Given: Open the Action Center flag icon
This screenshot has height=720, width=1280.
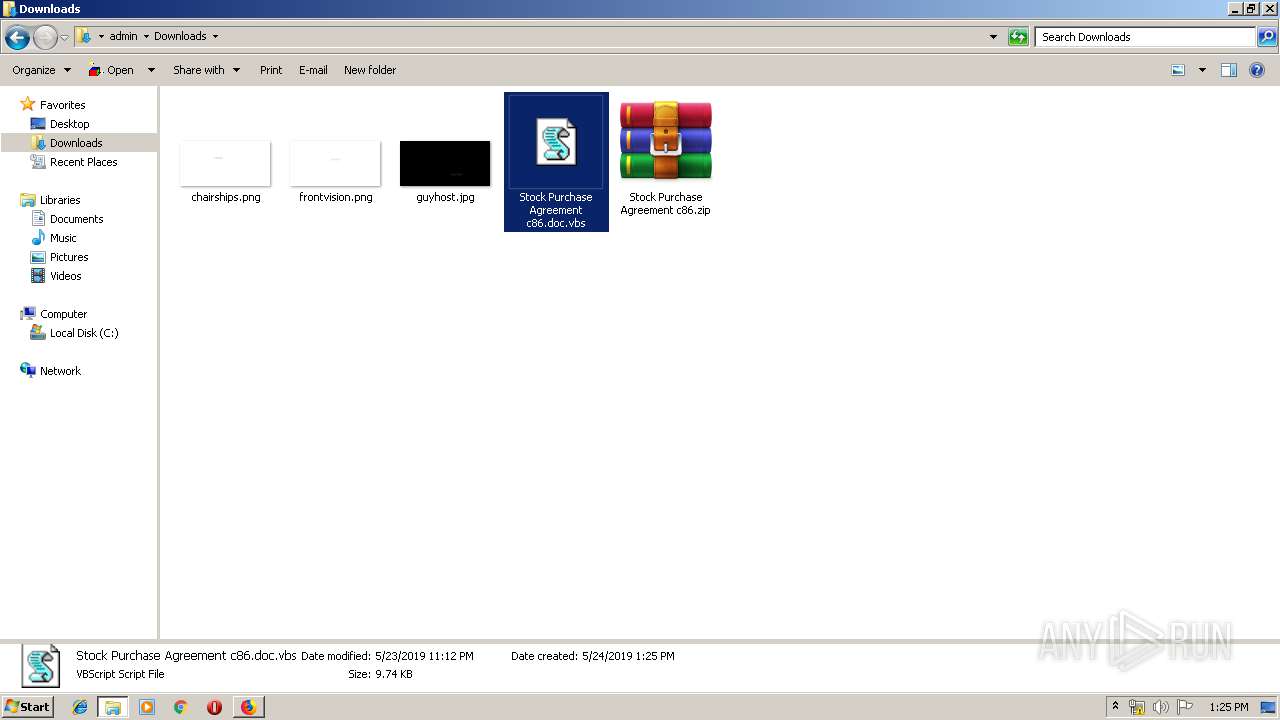Looking at the screenshot, I should (x=1184, y=707).
